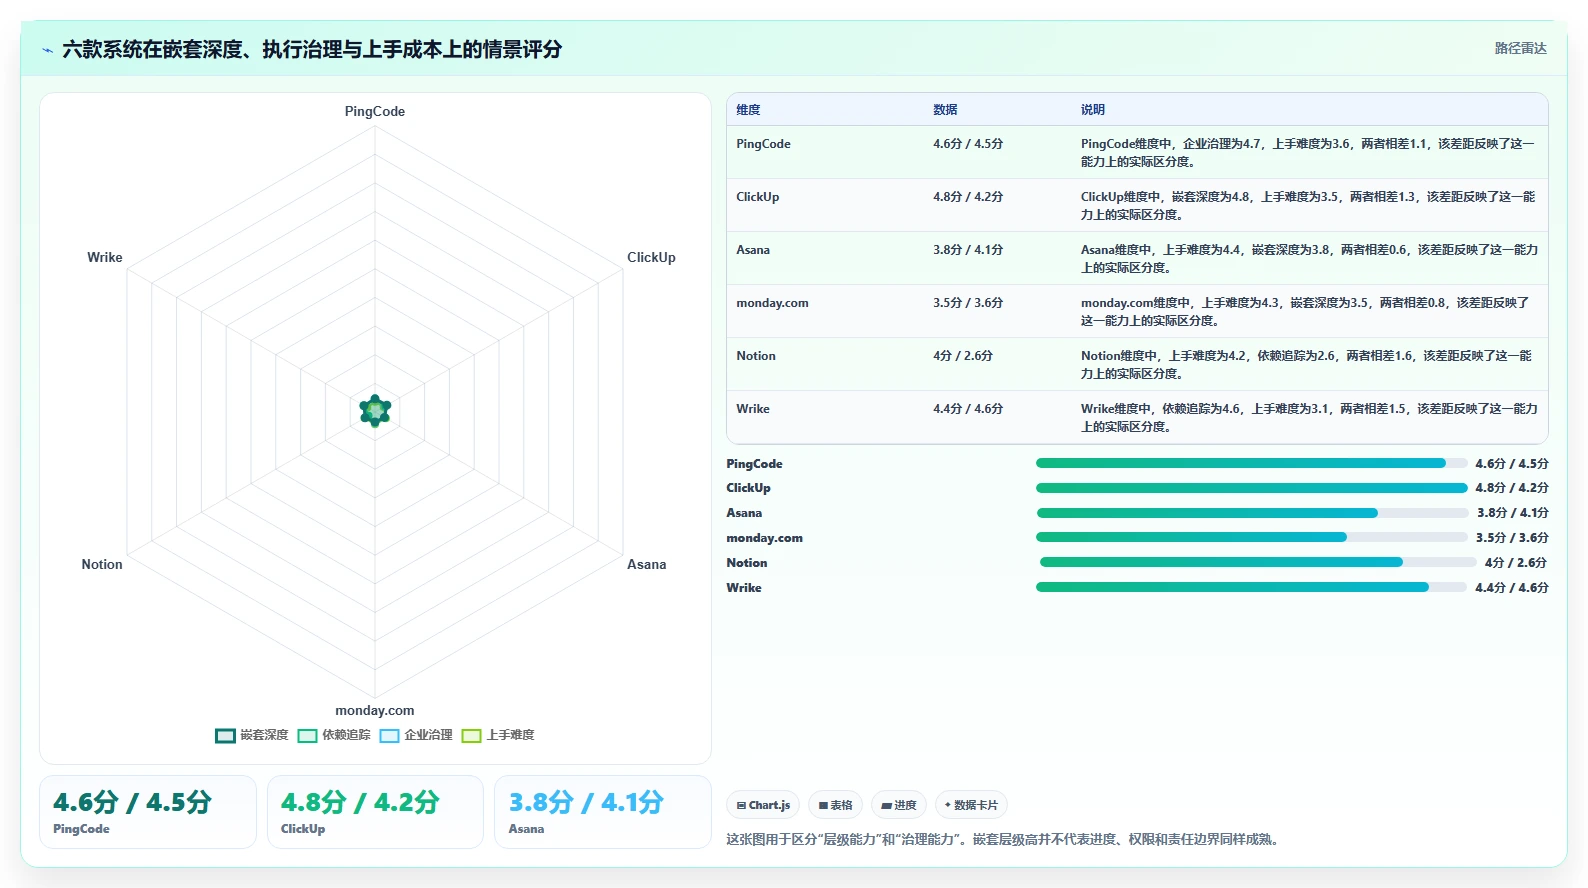Click the ClickUp axis label on the radar
The height and width of the screenshot is (888, 1588).
click(x=651, y=257)
